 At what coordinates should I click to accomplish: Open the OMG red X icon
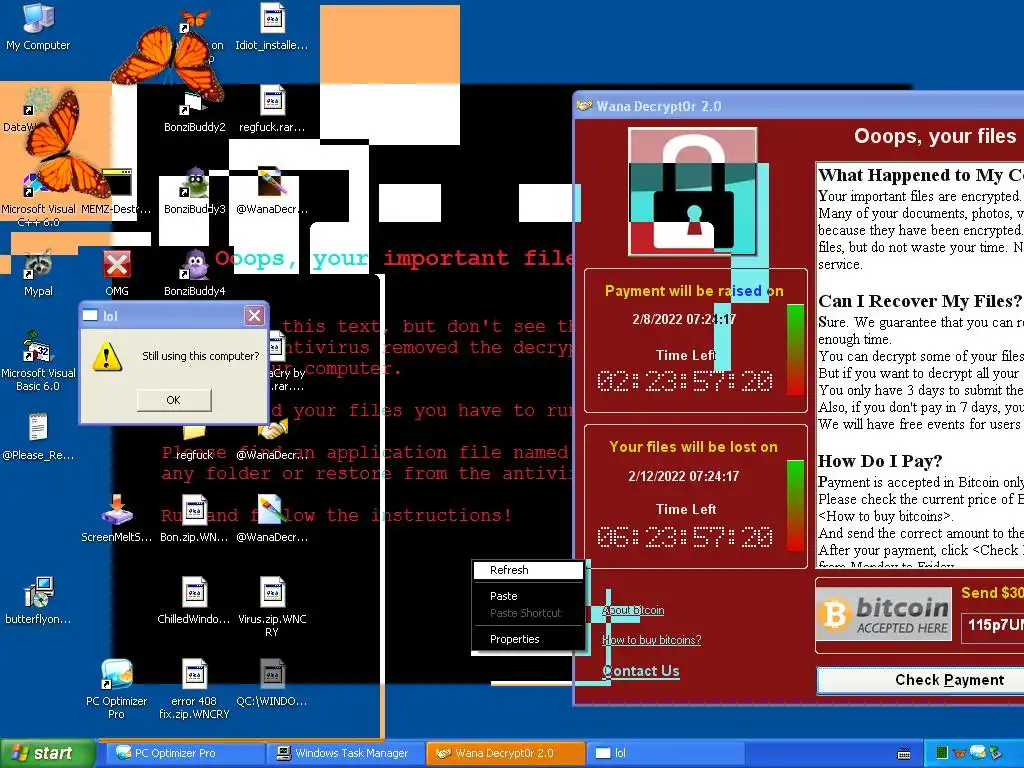coord(116,273)
